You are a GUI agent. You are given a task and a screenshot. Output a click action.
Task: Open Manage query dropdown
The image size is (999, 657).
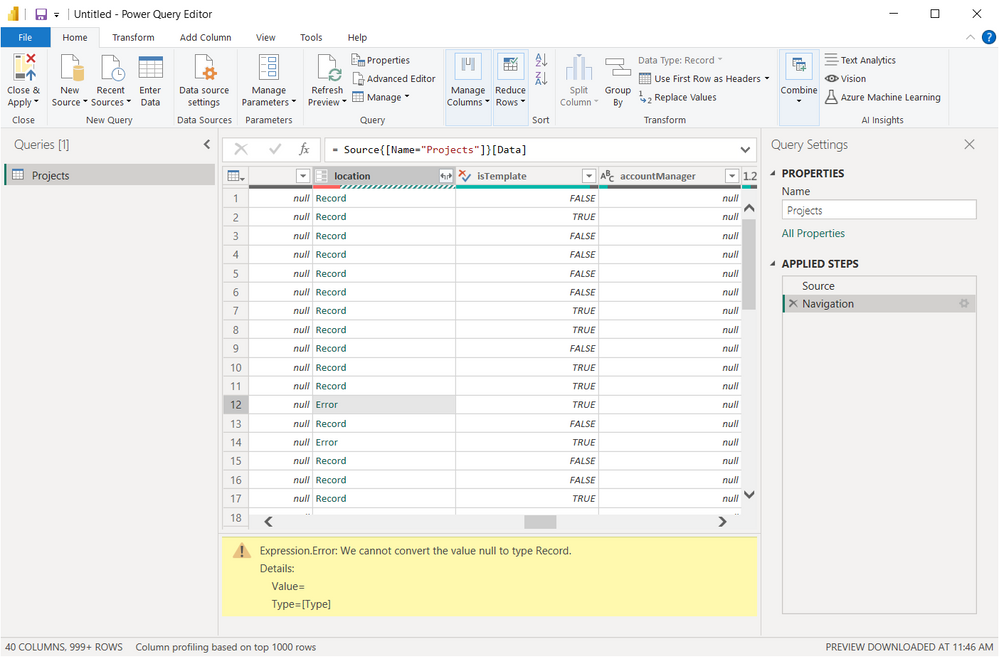point(381,97)
